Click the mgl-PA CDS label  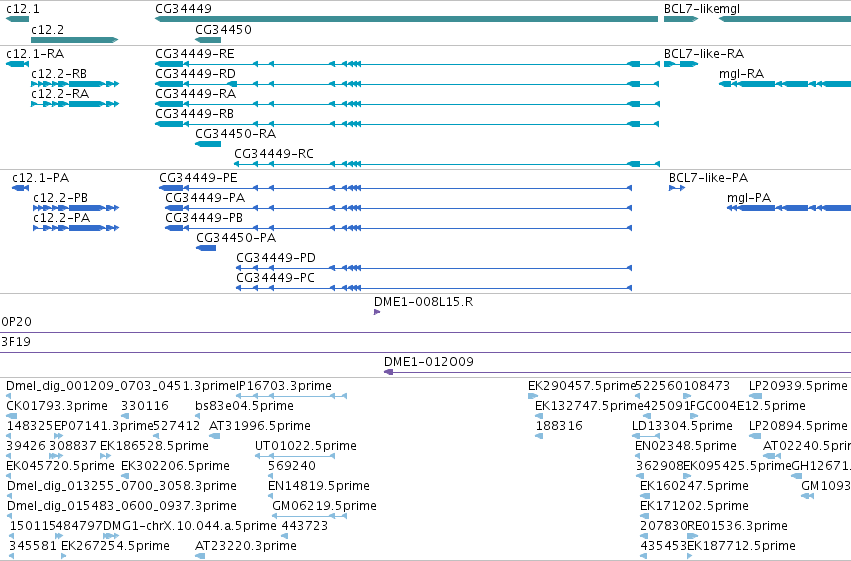tap(749, 198)
